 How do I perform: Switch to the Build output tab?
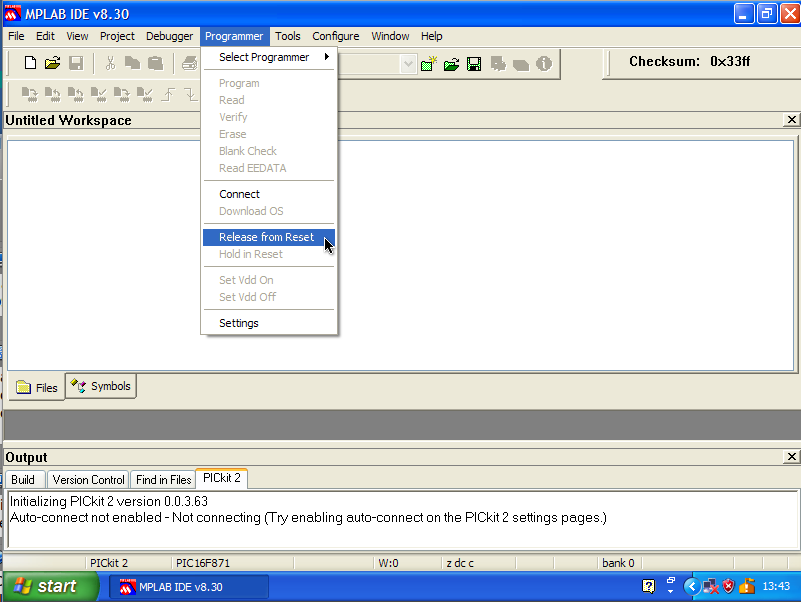click(x=23, y=480)
